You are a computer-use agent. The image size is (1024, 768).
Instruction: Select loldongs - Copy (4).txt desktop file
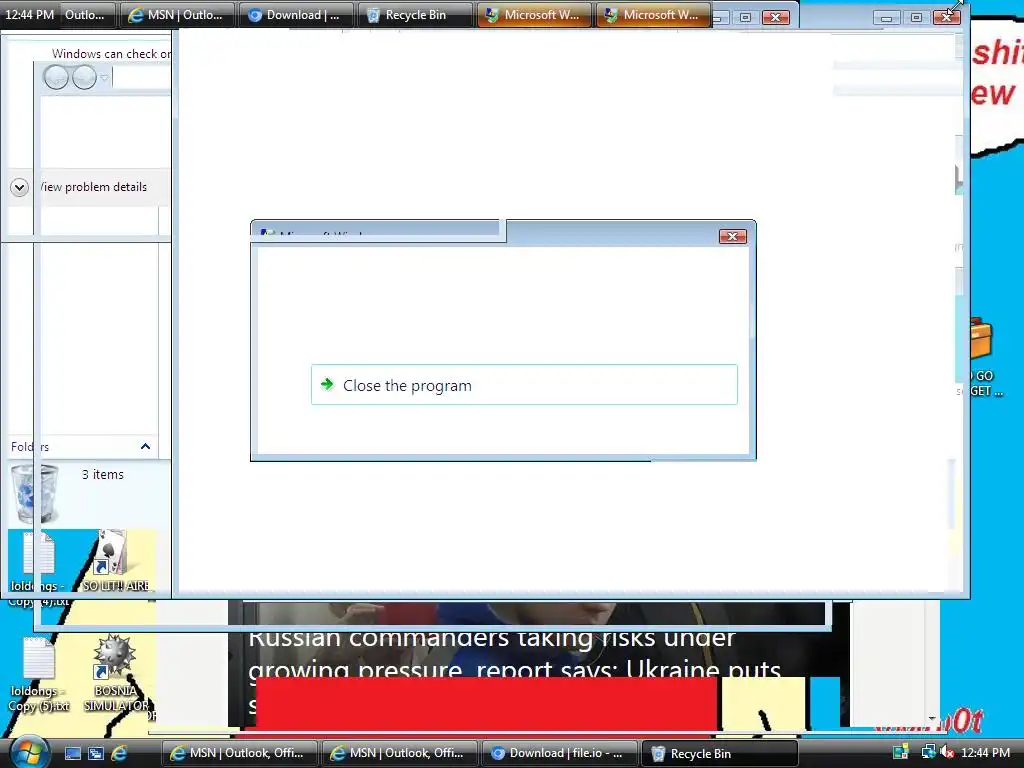coord(38,569)
